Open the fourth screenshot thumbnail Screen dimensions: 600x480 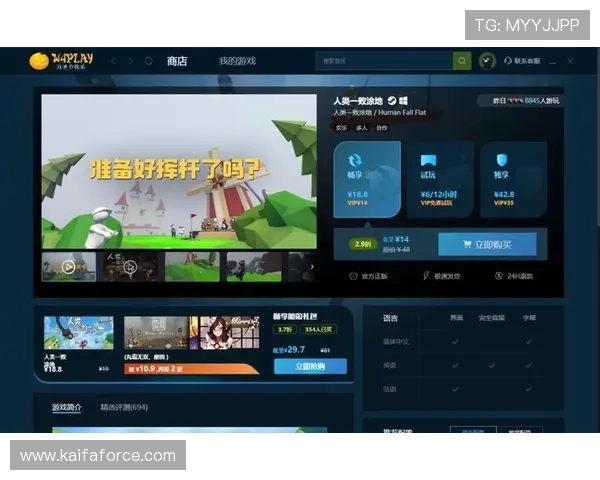coord(254,267)
